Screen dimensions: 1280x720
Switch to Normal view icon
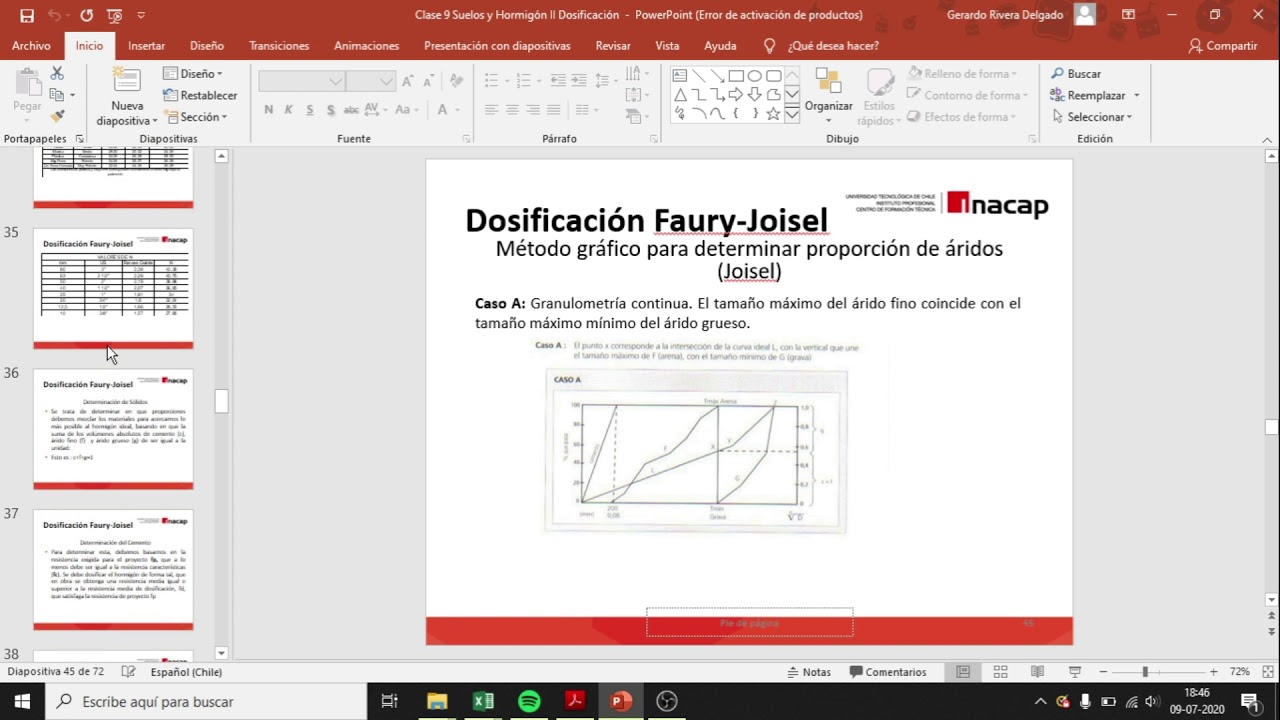[963, 672]
